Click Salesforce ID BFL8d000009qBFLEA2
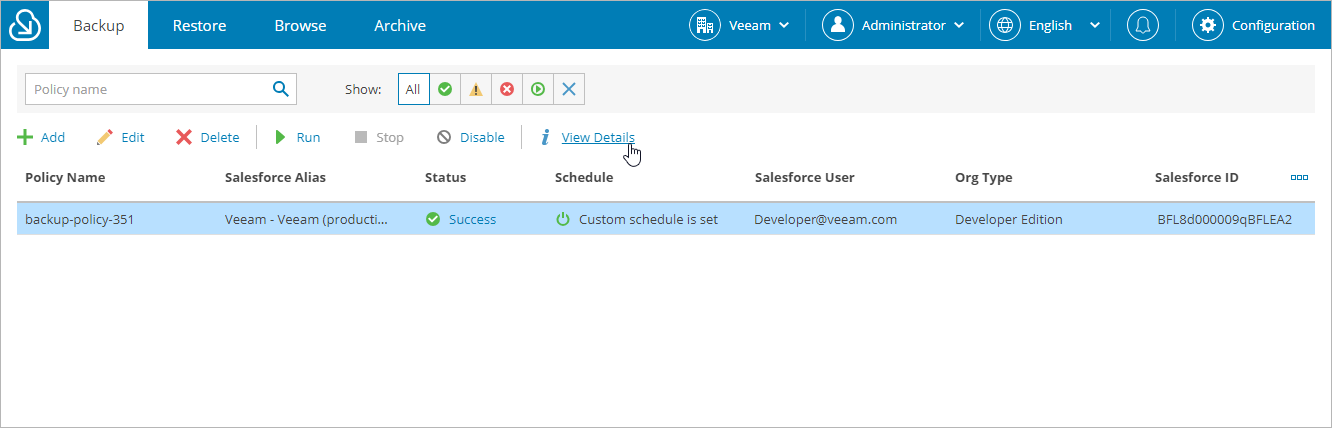 coord(1224,220)
